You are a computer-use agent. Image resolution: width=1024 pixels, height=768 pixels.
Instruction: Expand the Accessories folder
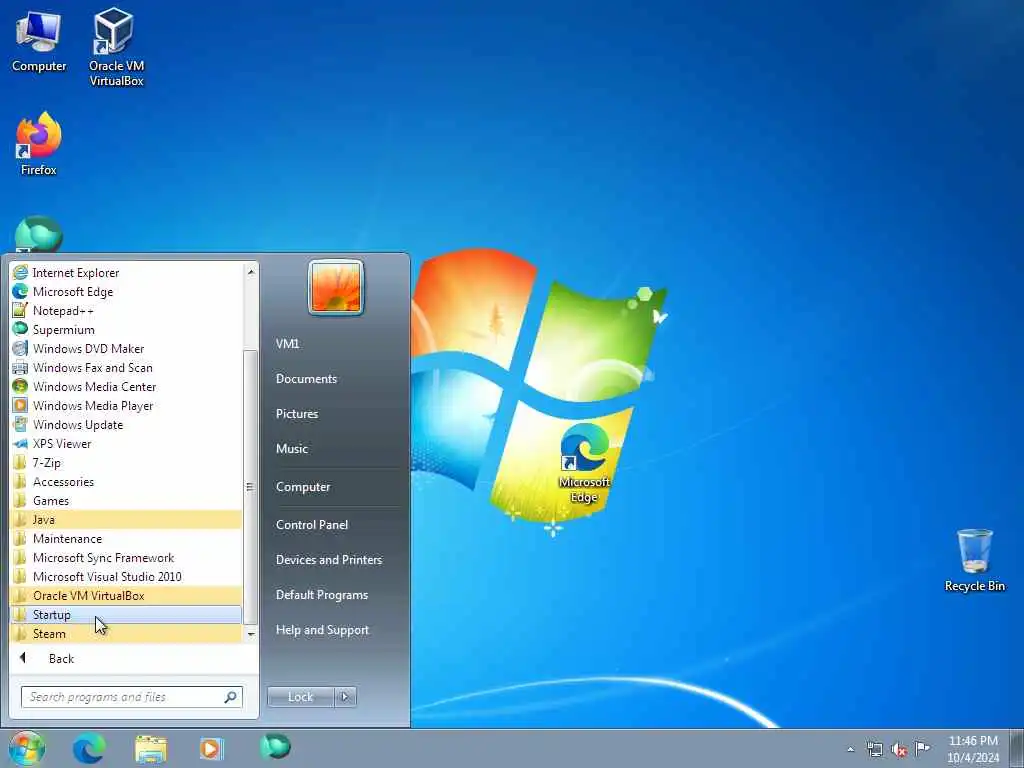point(126,481)
